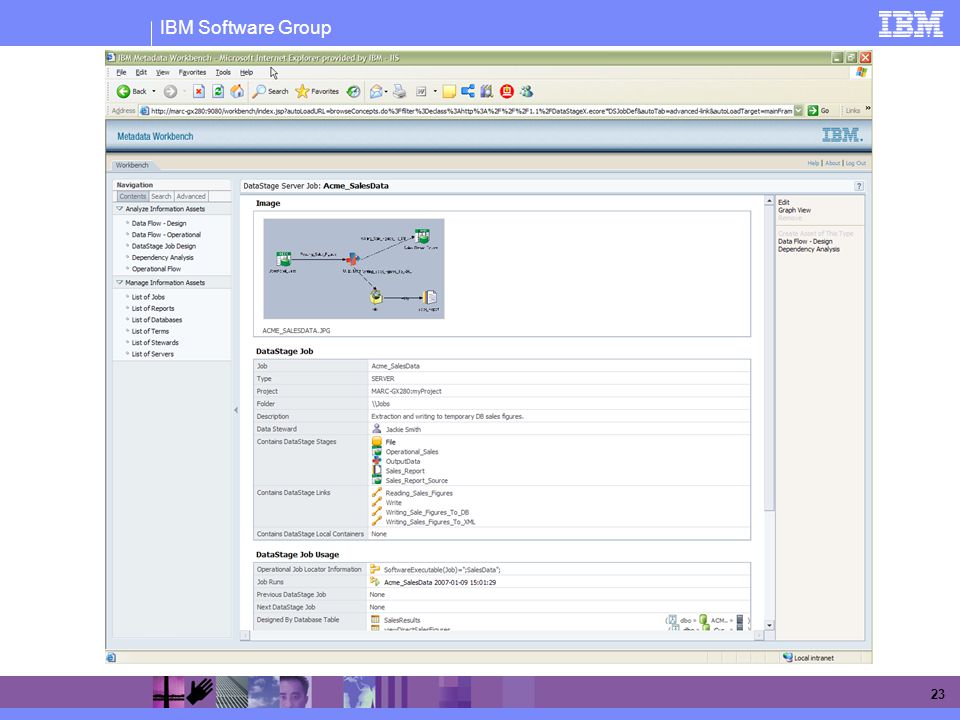This screenshot has height=720, width=960.
Task: Open the Writing_Sale_Figures_To_DB link
Action: pos(427,512)
